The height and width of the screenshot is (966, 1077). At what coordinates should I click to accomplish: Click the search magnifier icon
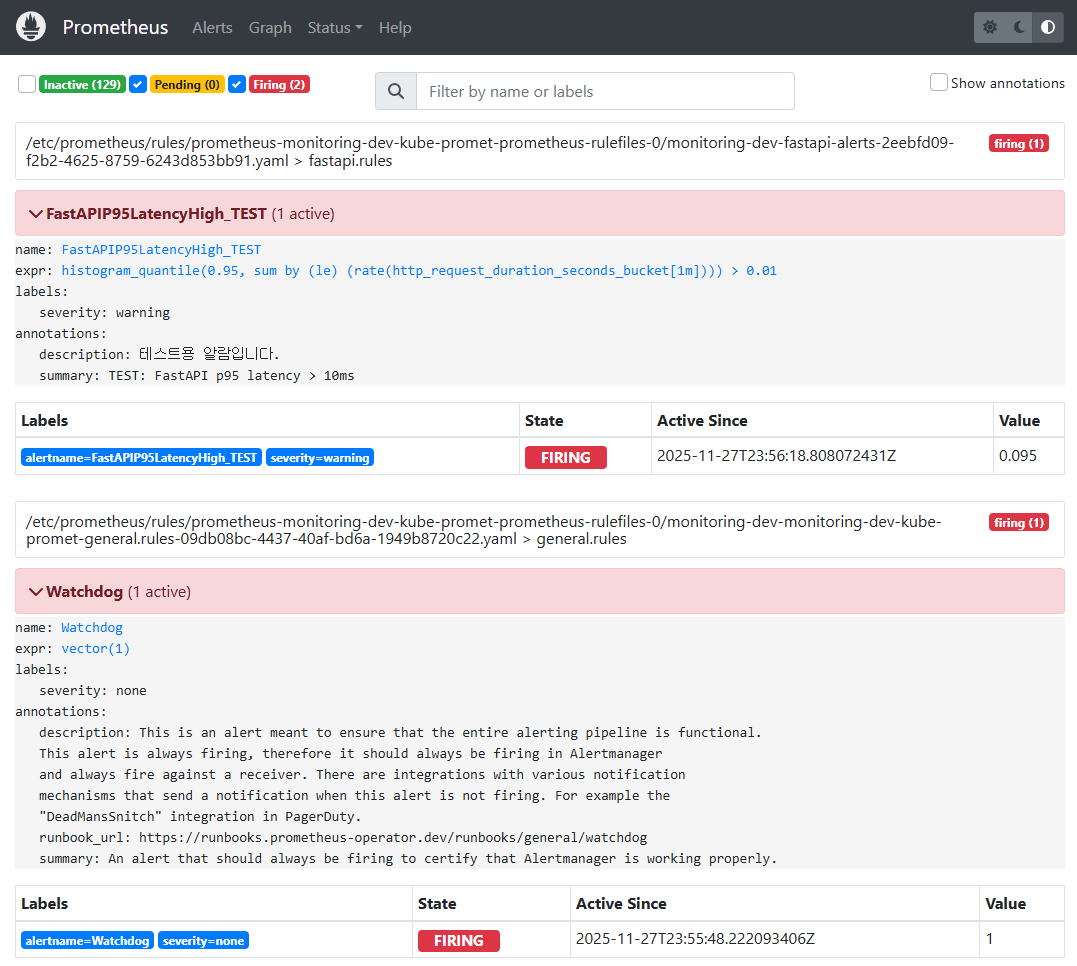coord(395,91)
